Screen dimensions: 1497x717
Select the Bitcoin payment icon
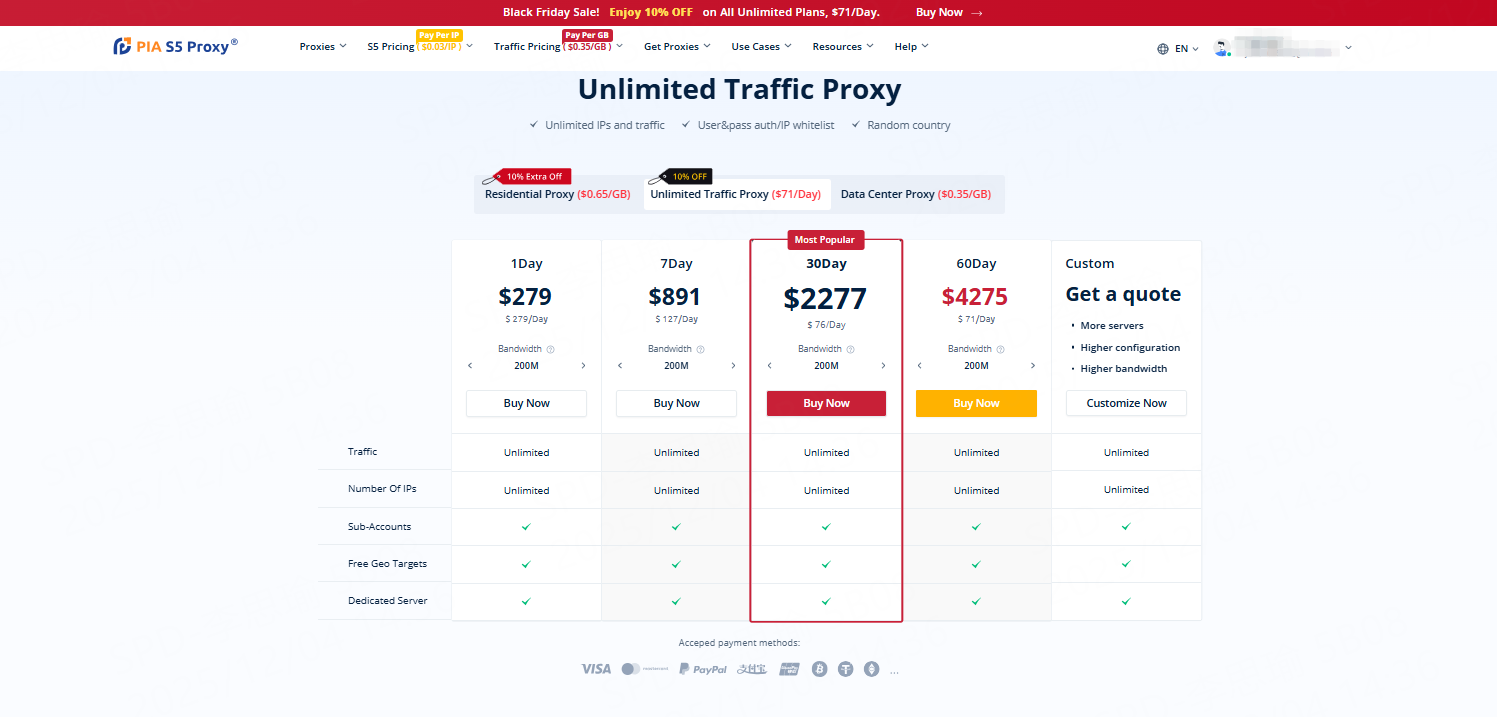819,668
